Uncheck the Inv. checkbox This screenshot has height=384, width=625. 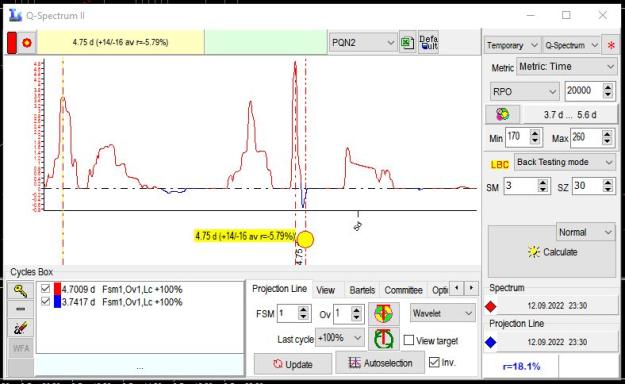[x=434, y=362]
